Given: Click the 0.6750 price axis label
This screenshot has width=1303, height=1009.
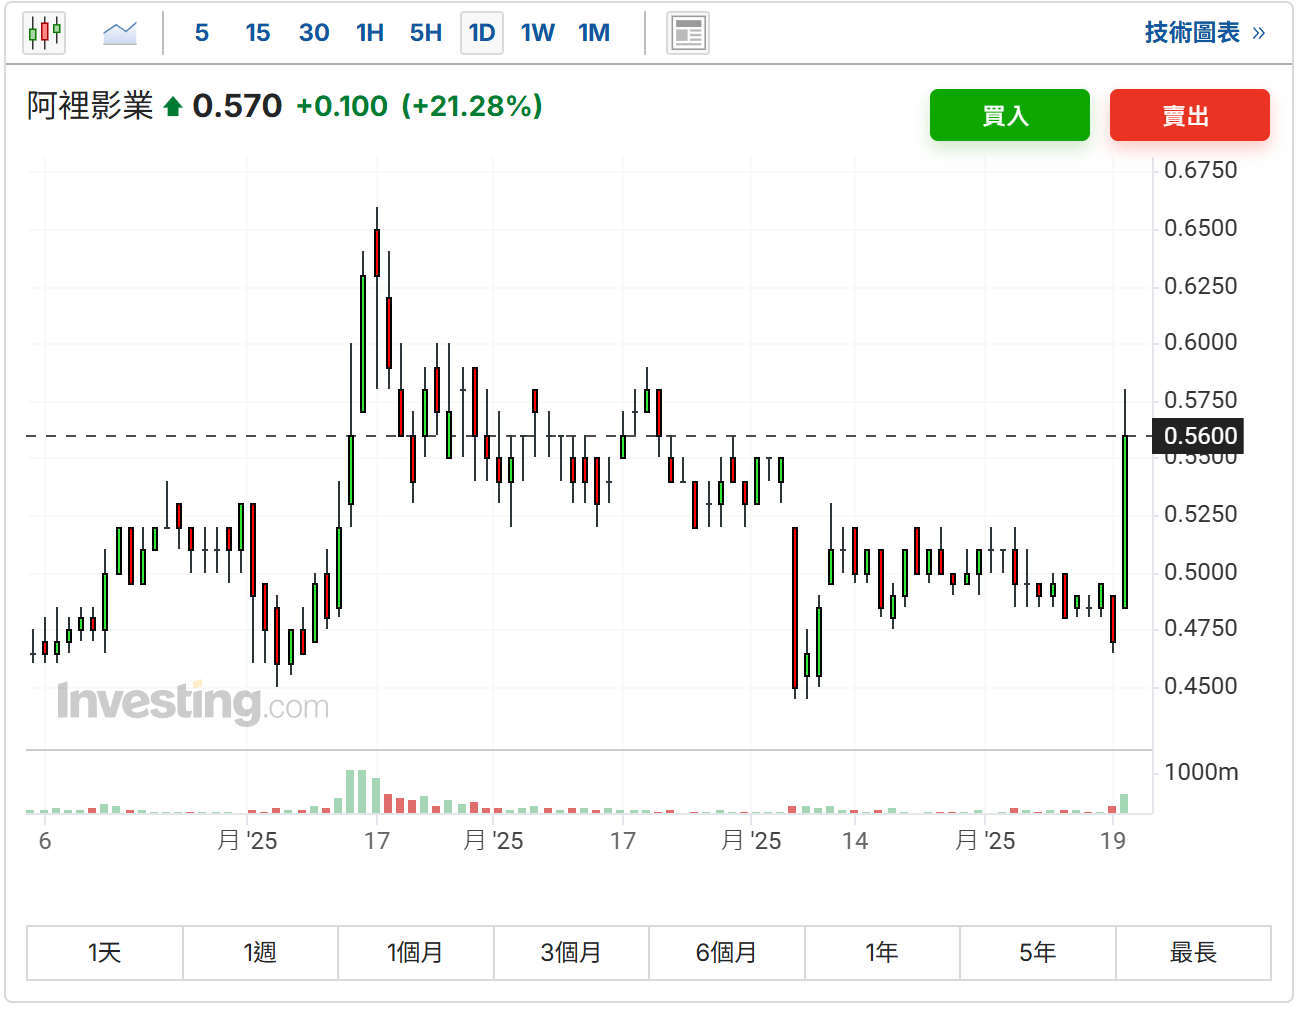Looking at the screenshot, I should coord(1201,170).
